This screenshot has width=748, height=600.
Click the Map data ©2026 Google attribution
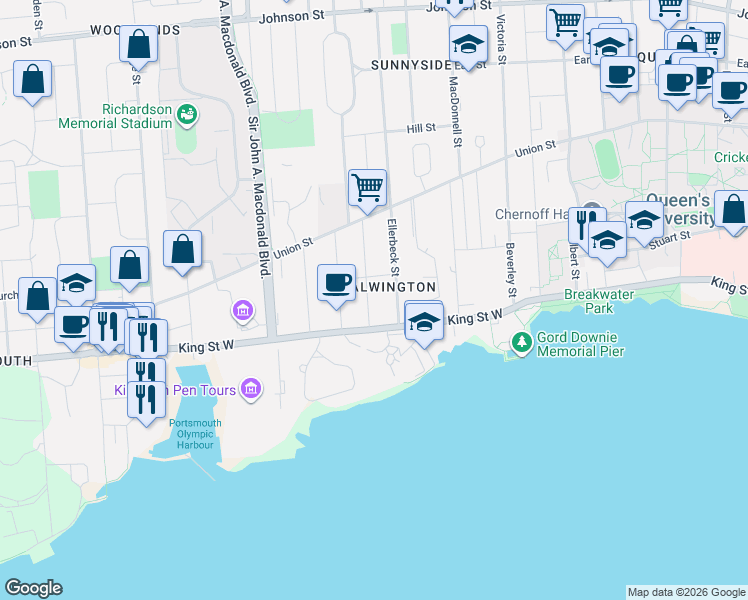[686, 592]
